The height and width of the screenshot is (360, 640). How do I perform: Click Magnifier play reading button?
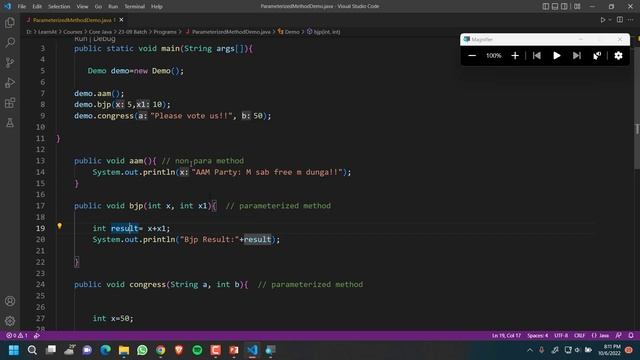pos(557,56)
